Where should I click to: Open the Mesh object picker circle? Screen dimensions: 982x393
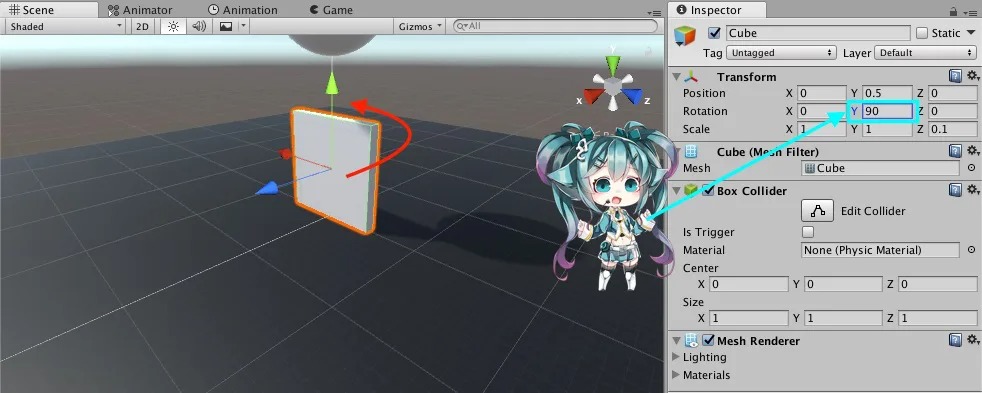[x=971, y=168]
